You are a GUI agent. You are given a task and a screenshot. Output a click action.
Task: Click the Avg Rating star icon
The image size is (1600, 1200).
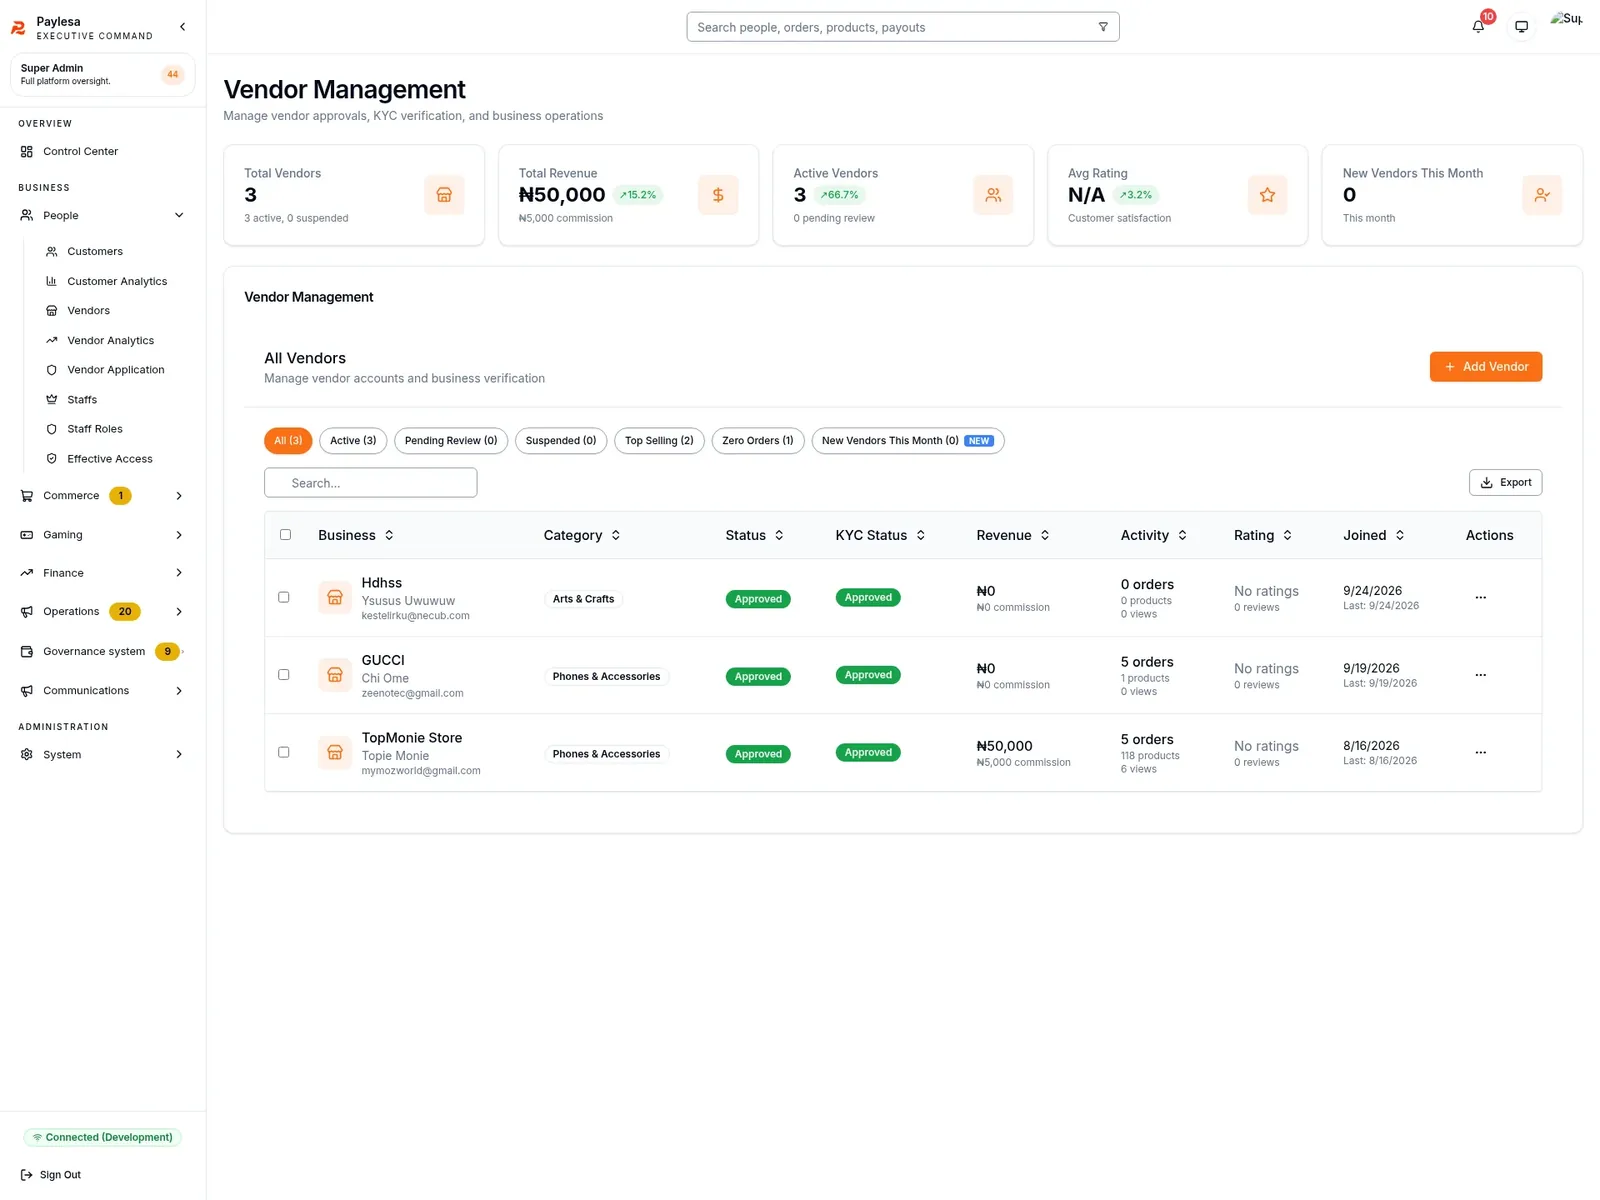click(x=1267, y=195)
